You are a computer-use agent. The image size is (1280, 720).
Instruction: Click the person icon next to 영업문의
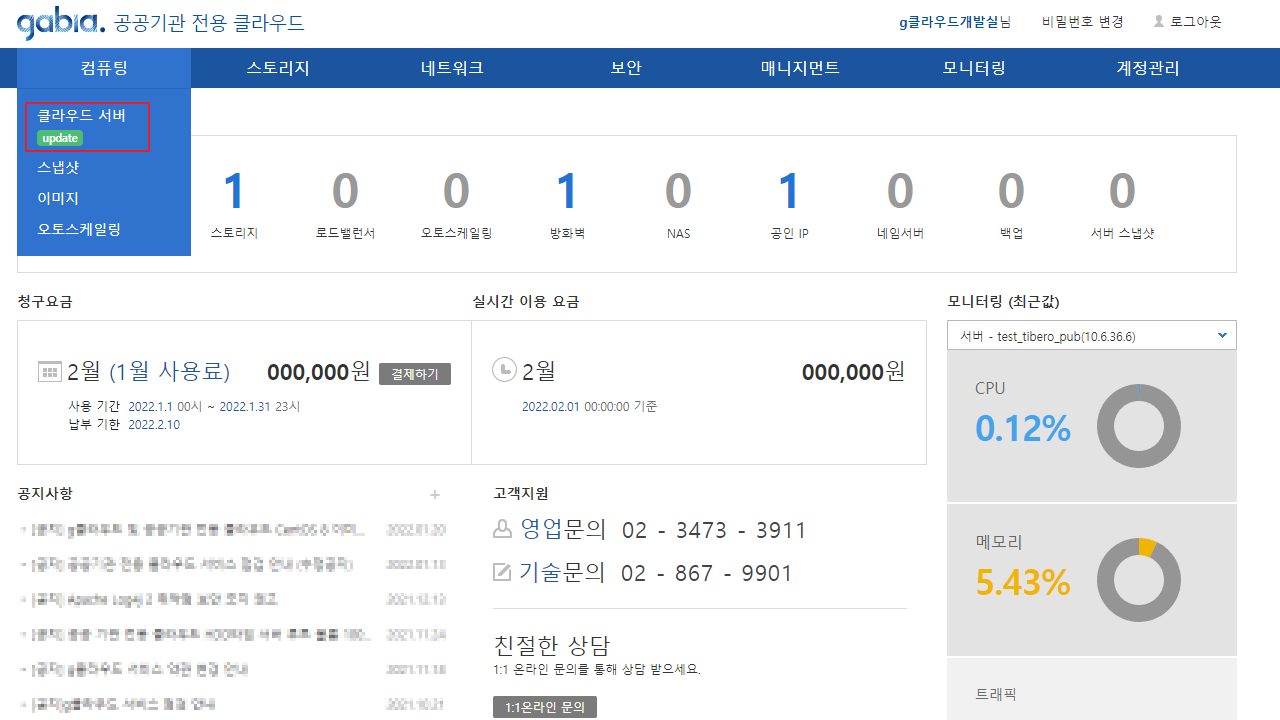pyautogui.click(x=502, y=530)
